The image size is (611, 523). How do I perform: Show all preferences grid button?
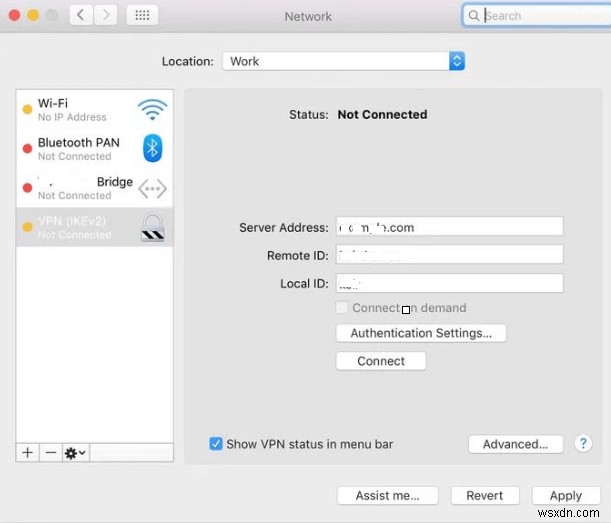coord(142,15)
